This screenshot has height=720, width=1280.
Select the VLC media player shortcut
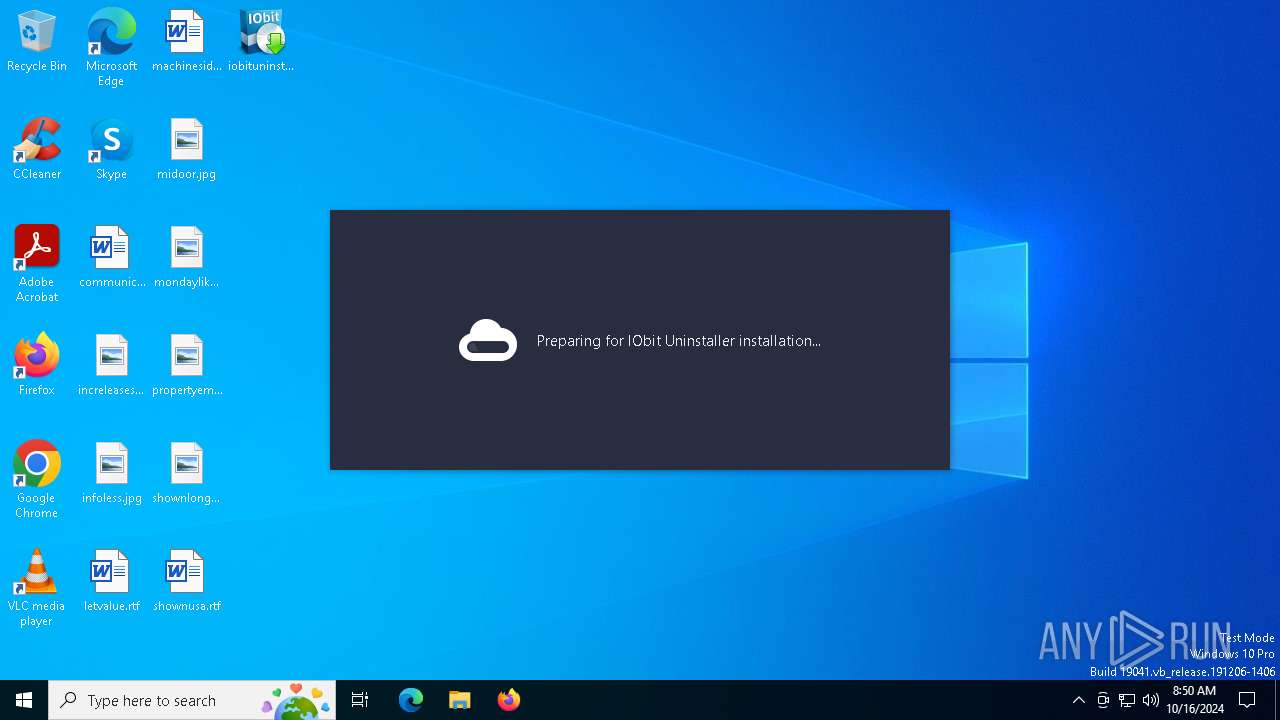(x=37, y=588)
